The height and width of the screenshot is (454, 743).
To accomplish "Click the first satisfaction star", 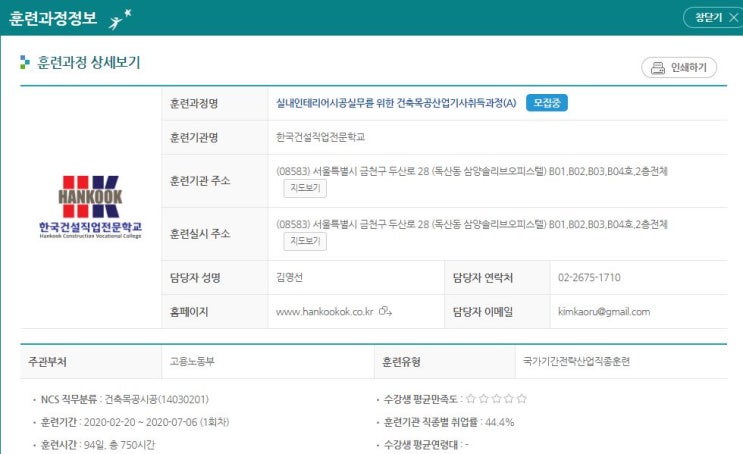I will coord(471,399).
